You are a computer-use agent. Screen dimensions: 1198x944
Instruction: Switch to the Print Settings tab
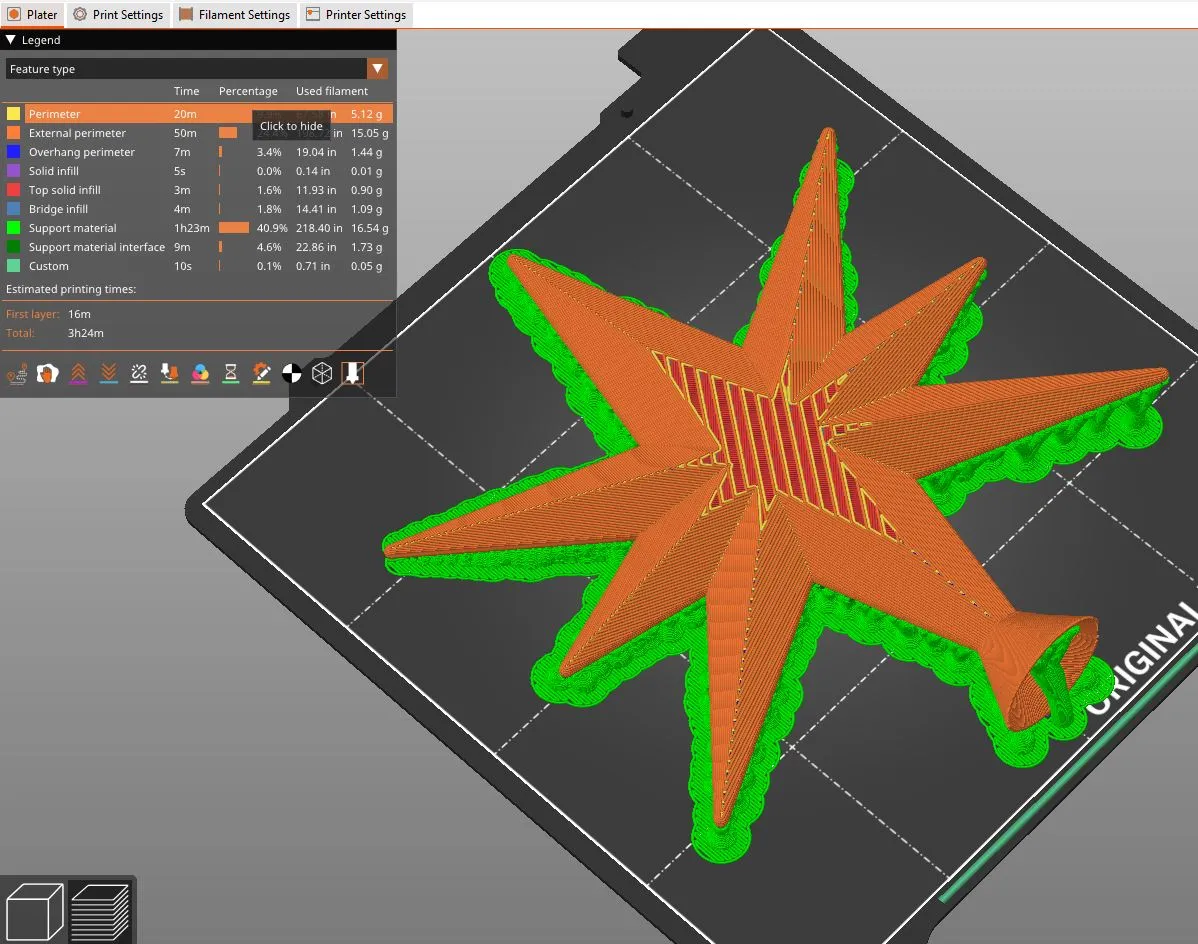(117, 14)
